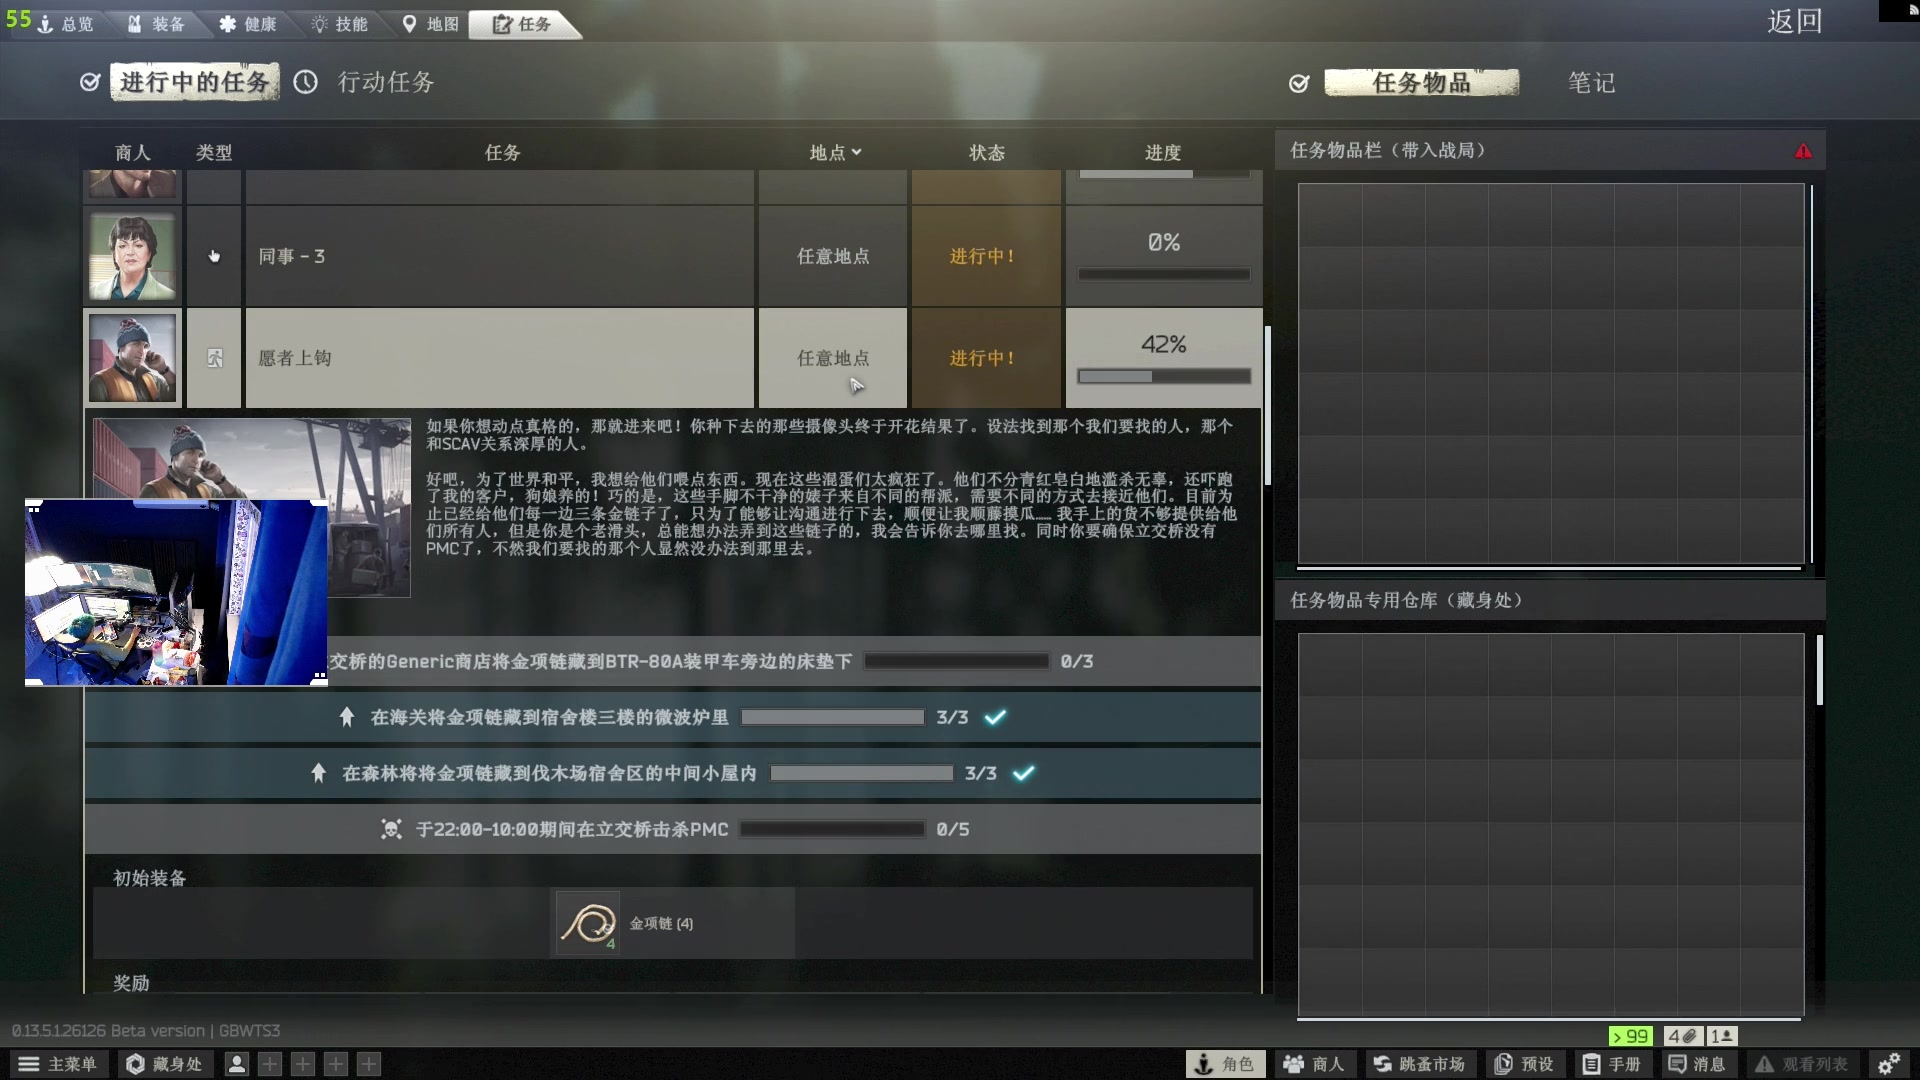
Task: Open the 地点 location filter dropdown
Action: [x=833, y=152]
